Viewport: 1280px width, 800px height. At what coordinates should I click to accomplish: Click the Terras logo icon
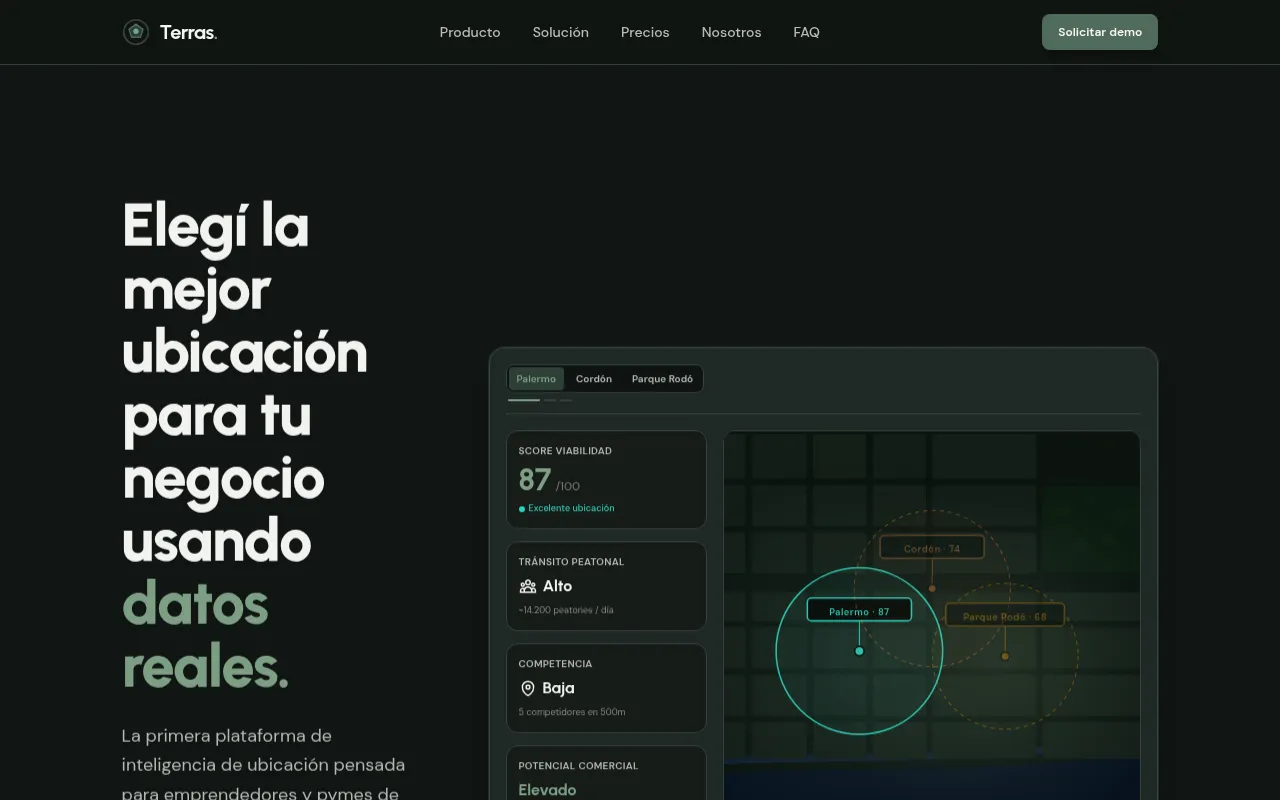(x=136, y=32)
